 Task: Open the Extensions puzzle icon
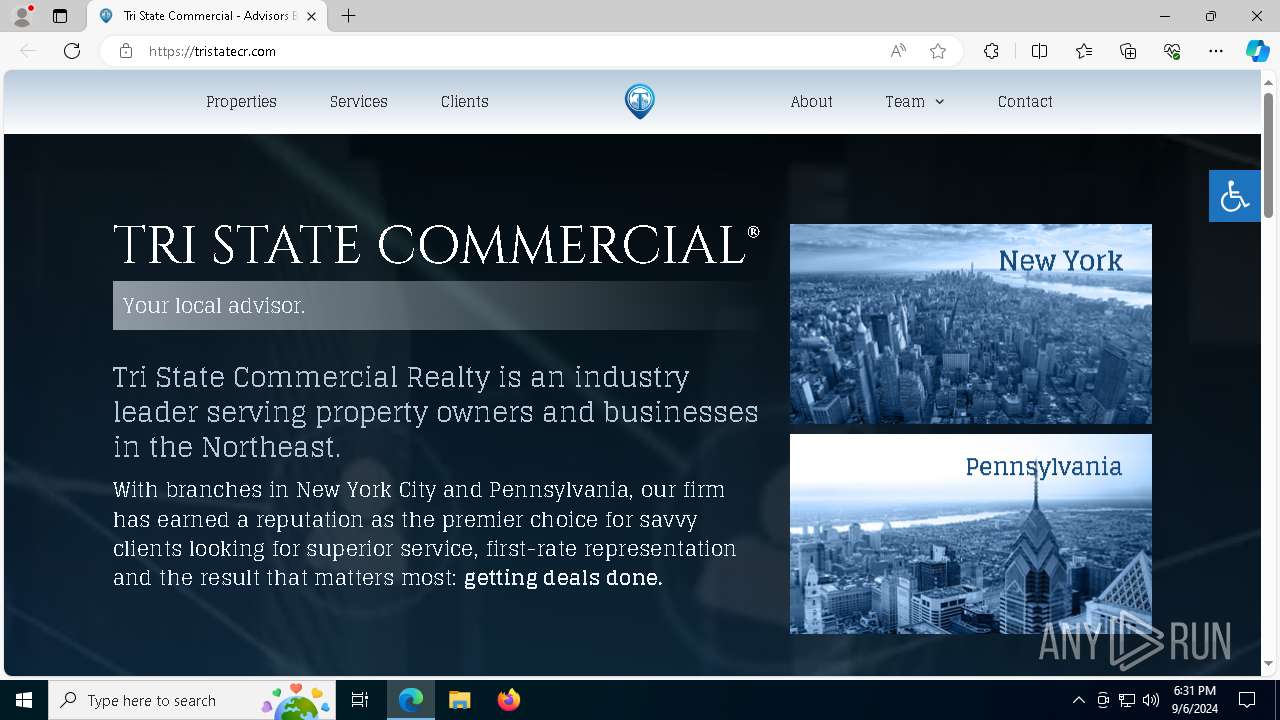click(991, 51)
